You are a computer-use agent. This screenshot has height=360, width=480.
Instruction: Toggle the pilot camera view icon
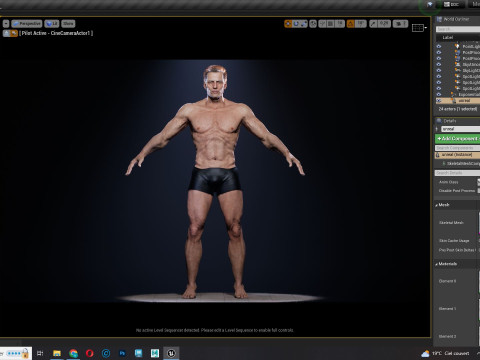click(14, 33)
